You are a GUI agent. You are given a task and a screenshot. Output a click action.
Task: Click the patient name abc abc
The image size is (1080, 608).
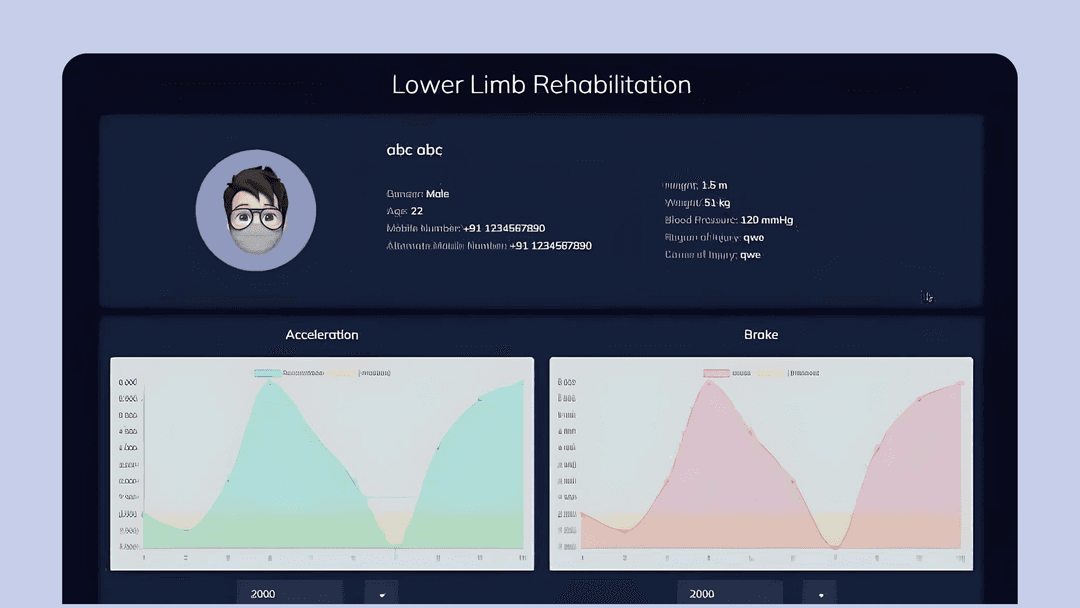pyautogui.click(x=413, y=150)
